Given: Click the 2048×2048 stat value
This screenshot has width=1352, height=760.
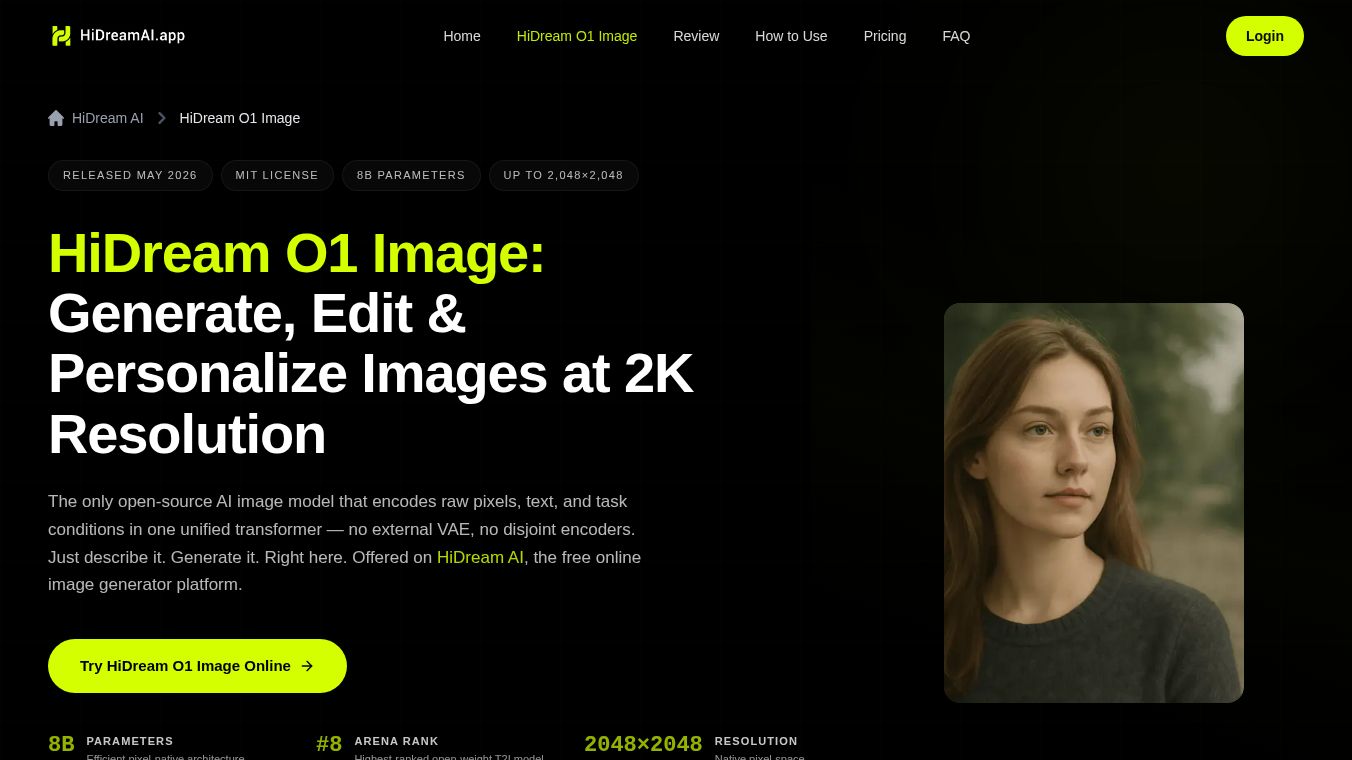Looking at the screenshot, I should click(643, 744).
